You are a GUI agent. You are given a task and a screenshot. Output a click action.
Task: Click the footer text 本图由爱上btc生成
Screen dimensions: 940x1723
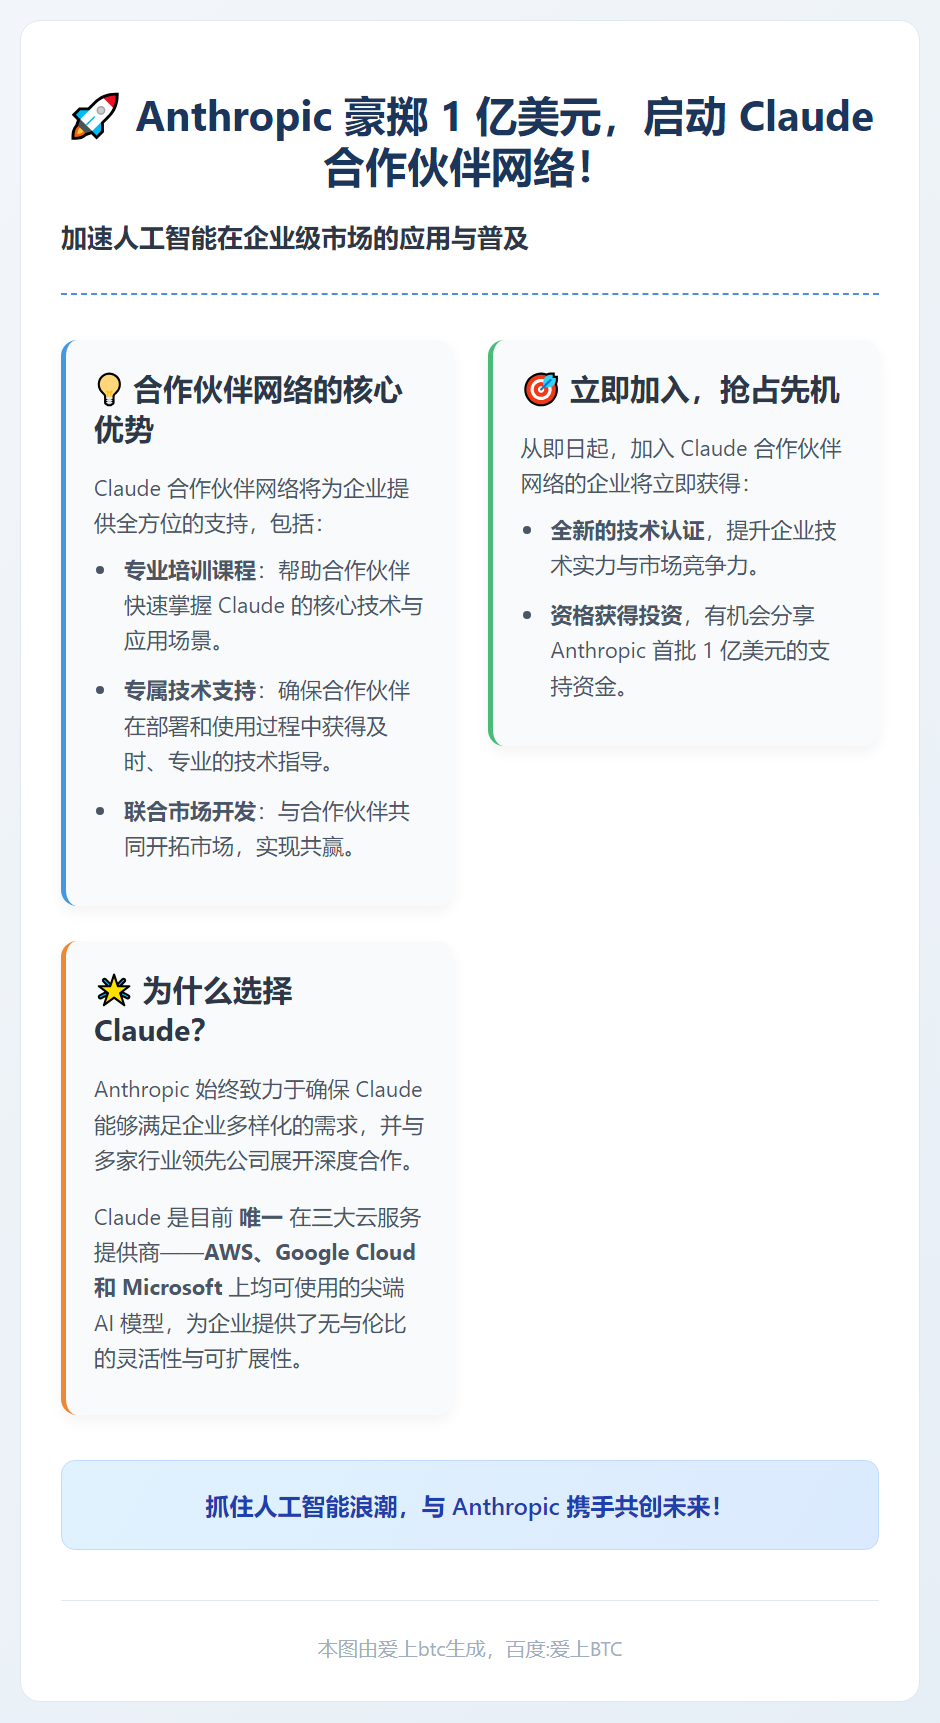click(x=402, y=1649)
